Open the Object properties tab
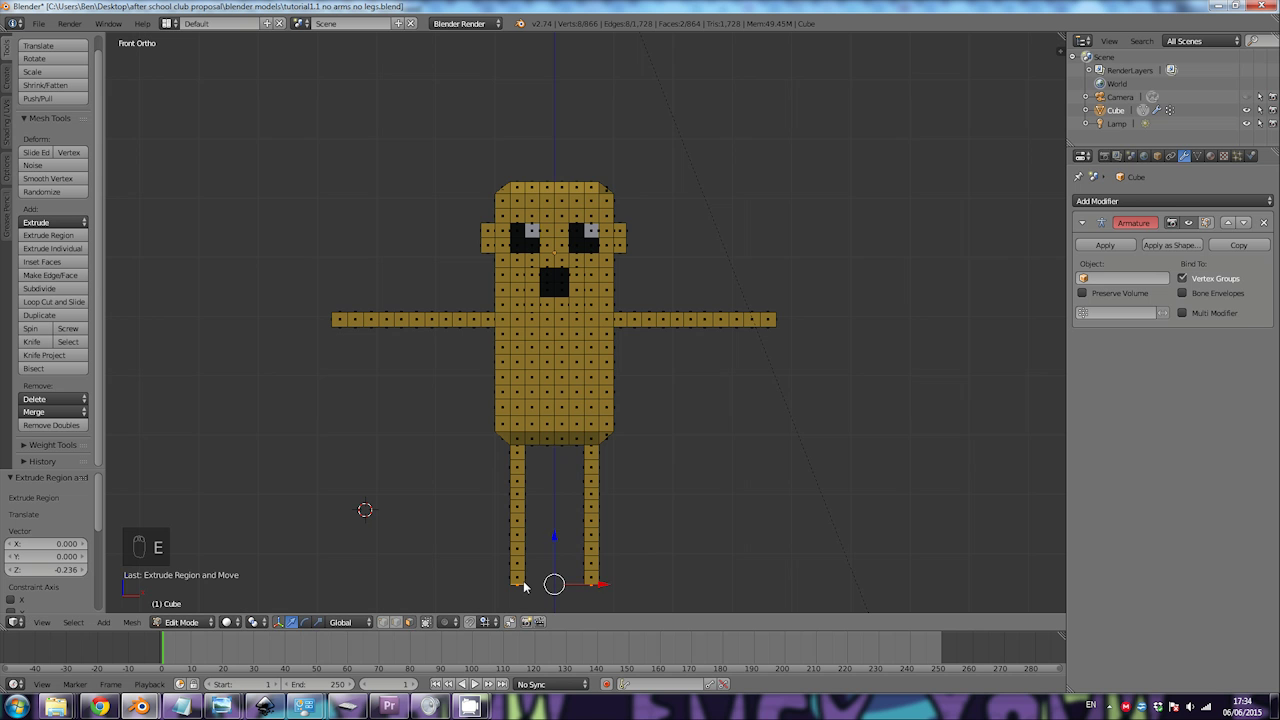 pyautogui.click(x=1157, y=156)
